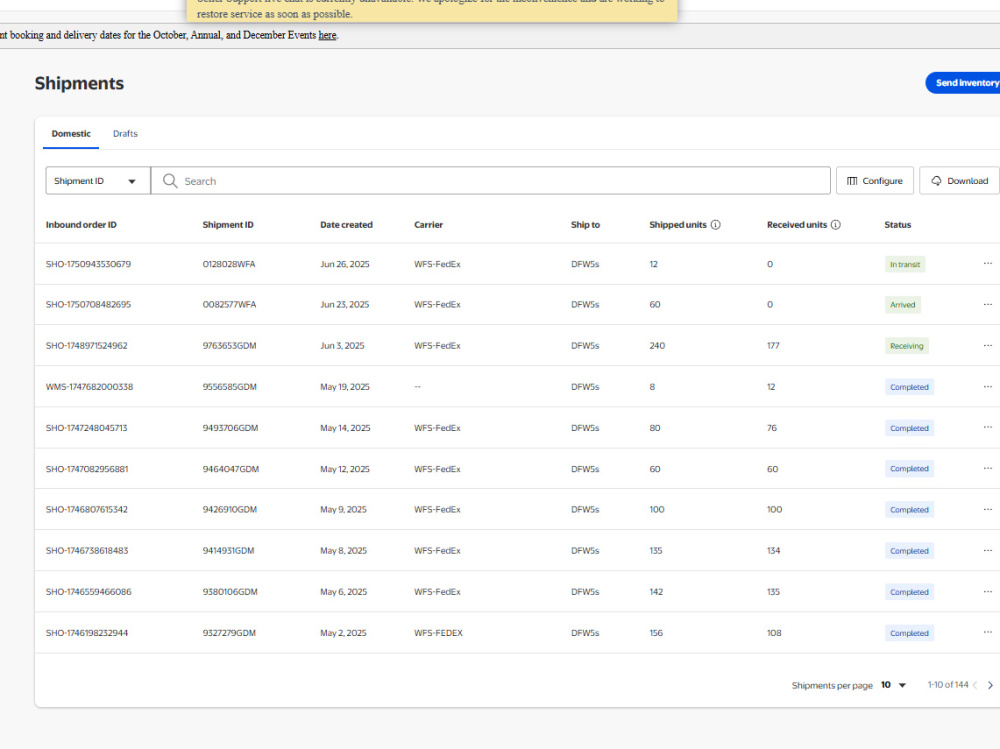
Task: Open the Shipment ID search filter dropdown
Action: 98,181
